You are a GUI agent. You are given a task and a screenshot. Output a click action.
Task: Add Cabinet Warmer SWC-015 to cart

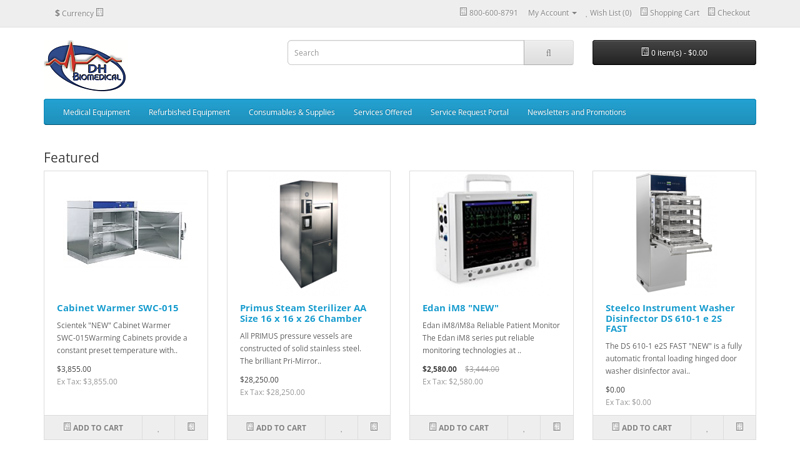coord(93,428)
